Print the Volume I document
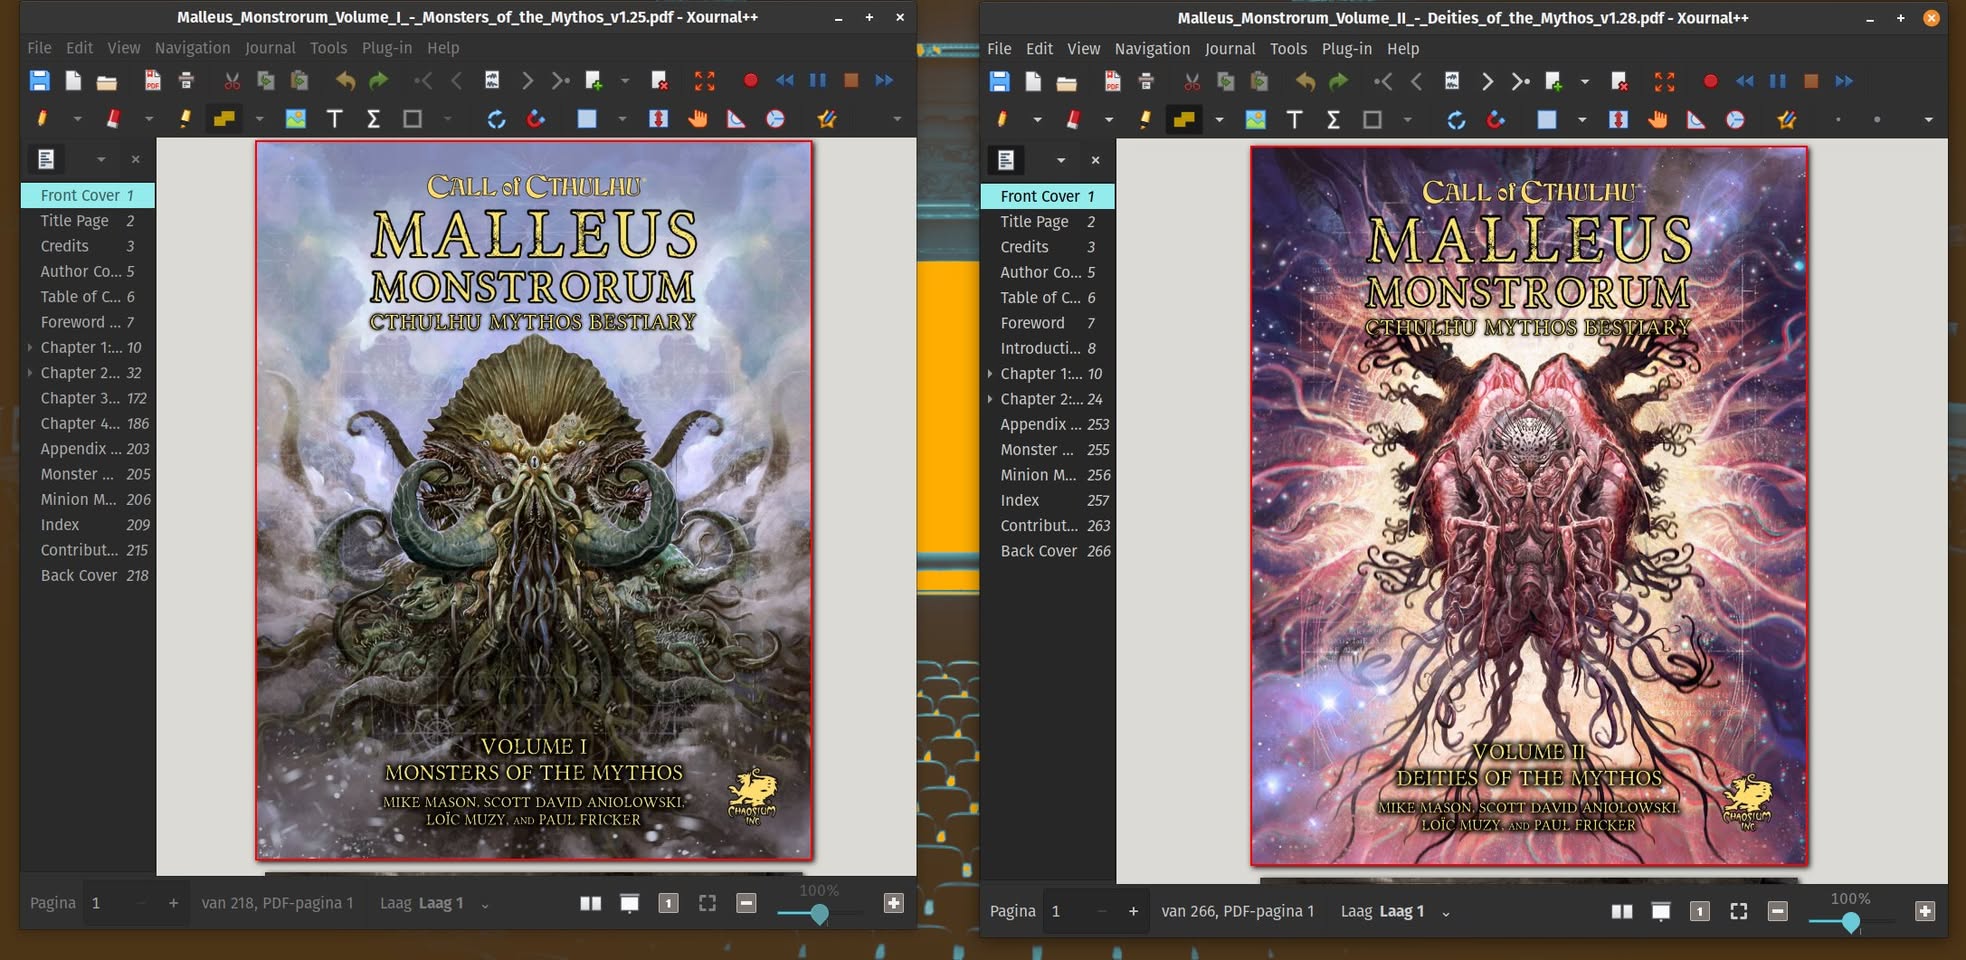Image resolution: width=1966 pixels, height=960 pixels. click(186, 81)
